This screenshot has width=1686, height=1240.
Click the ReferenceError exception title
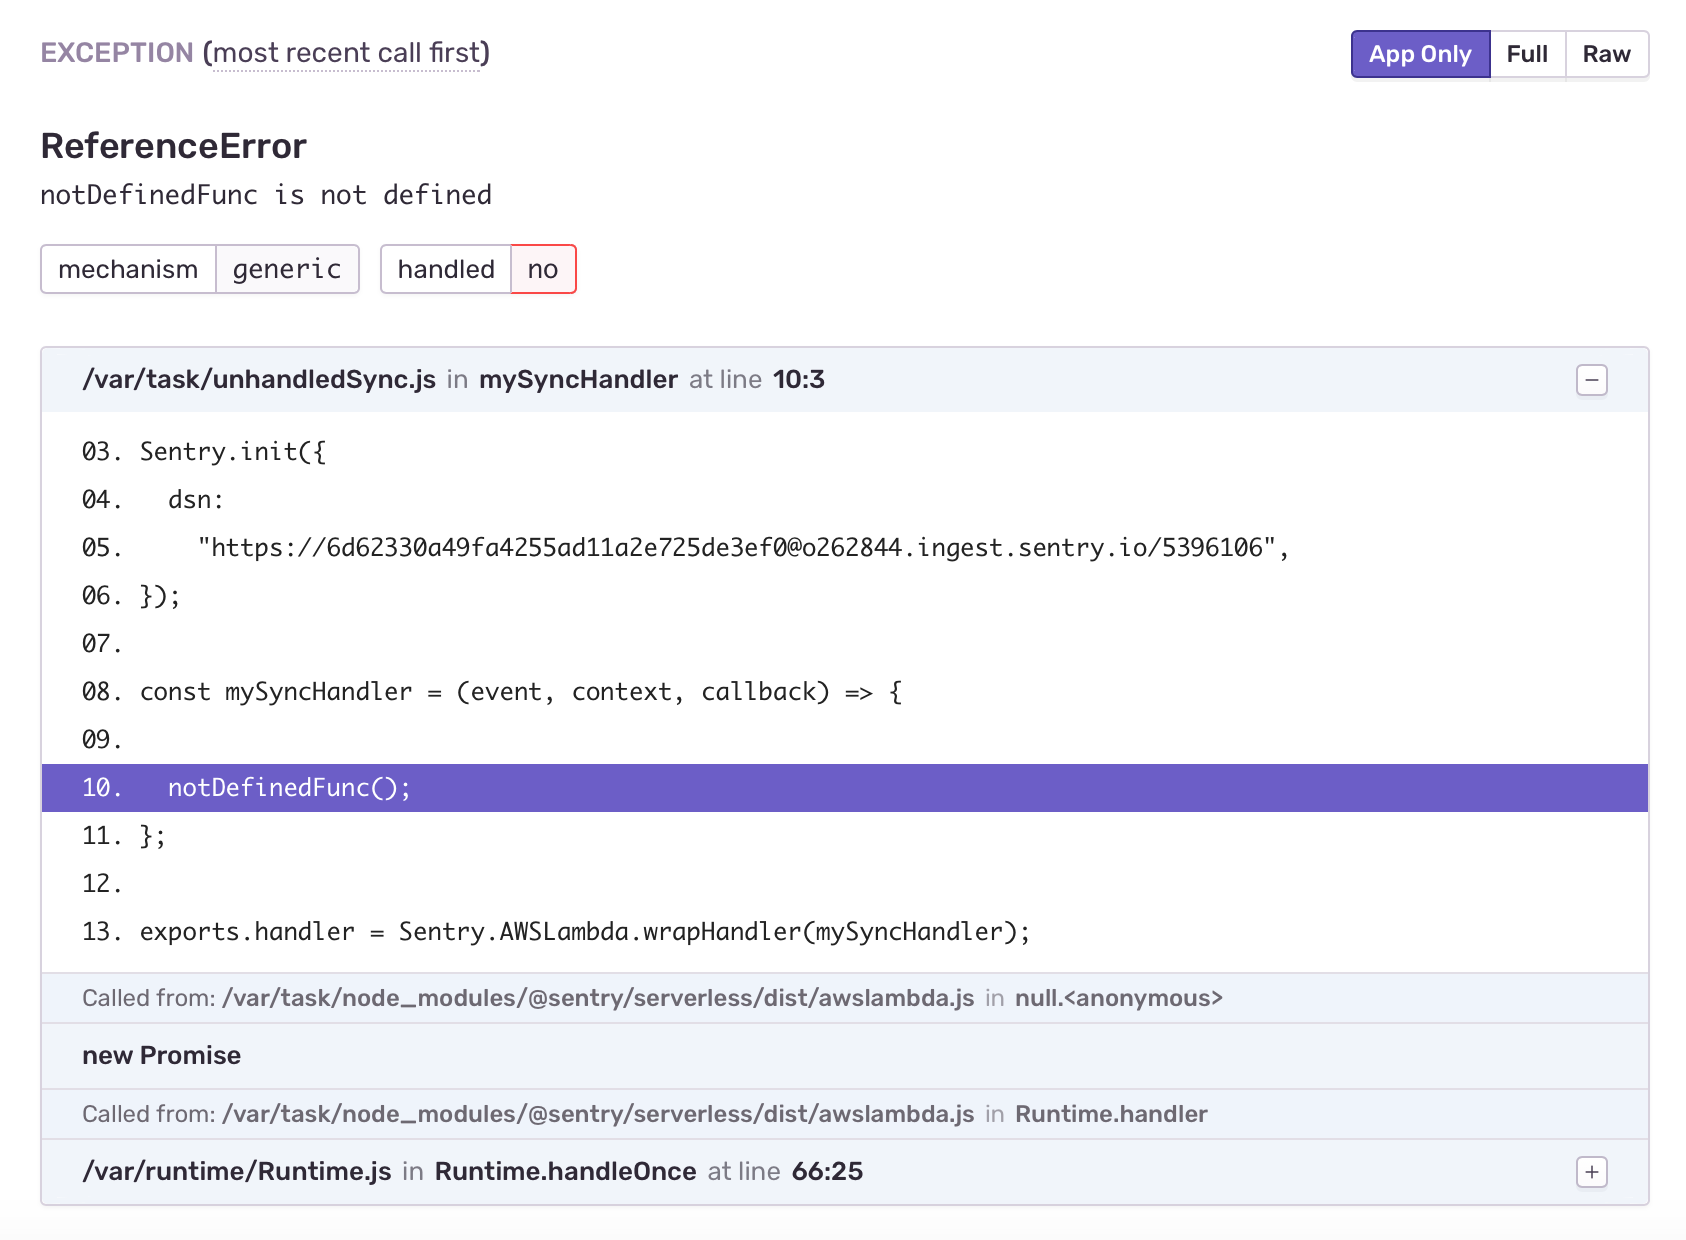174,146
